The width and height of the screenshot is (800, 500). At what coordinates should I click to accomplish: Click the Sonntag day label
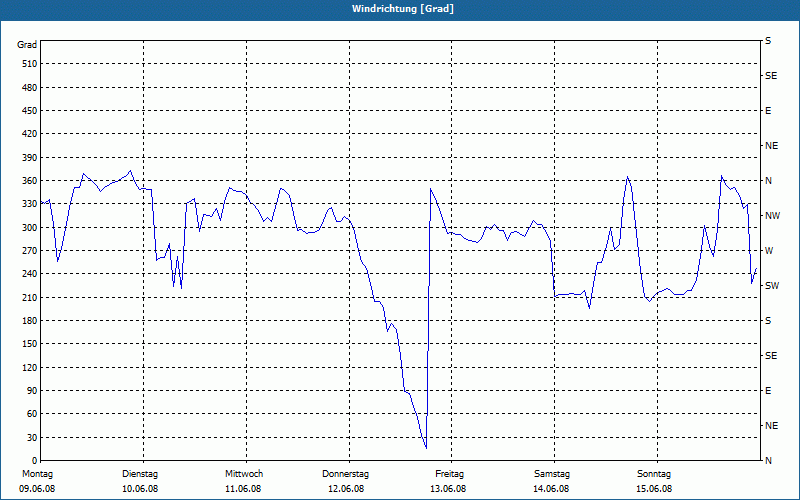(x=654, y=474)
